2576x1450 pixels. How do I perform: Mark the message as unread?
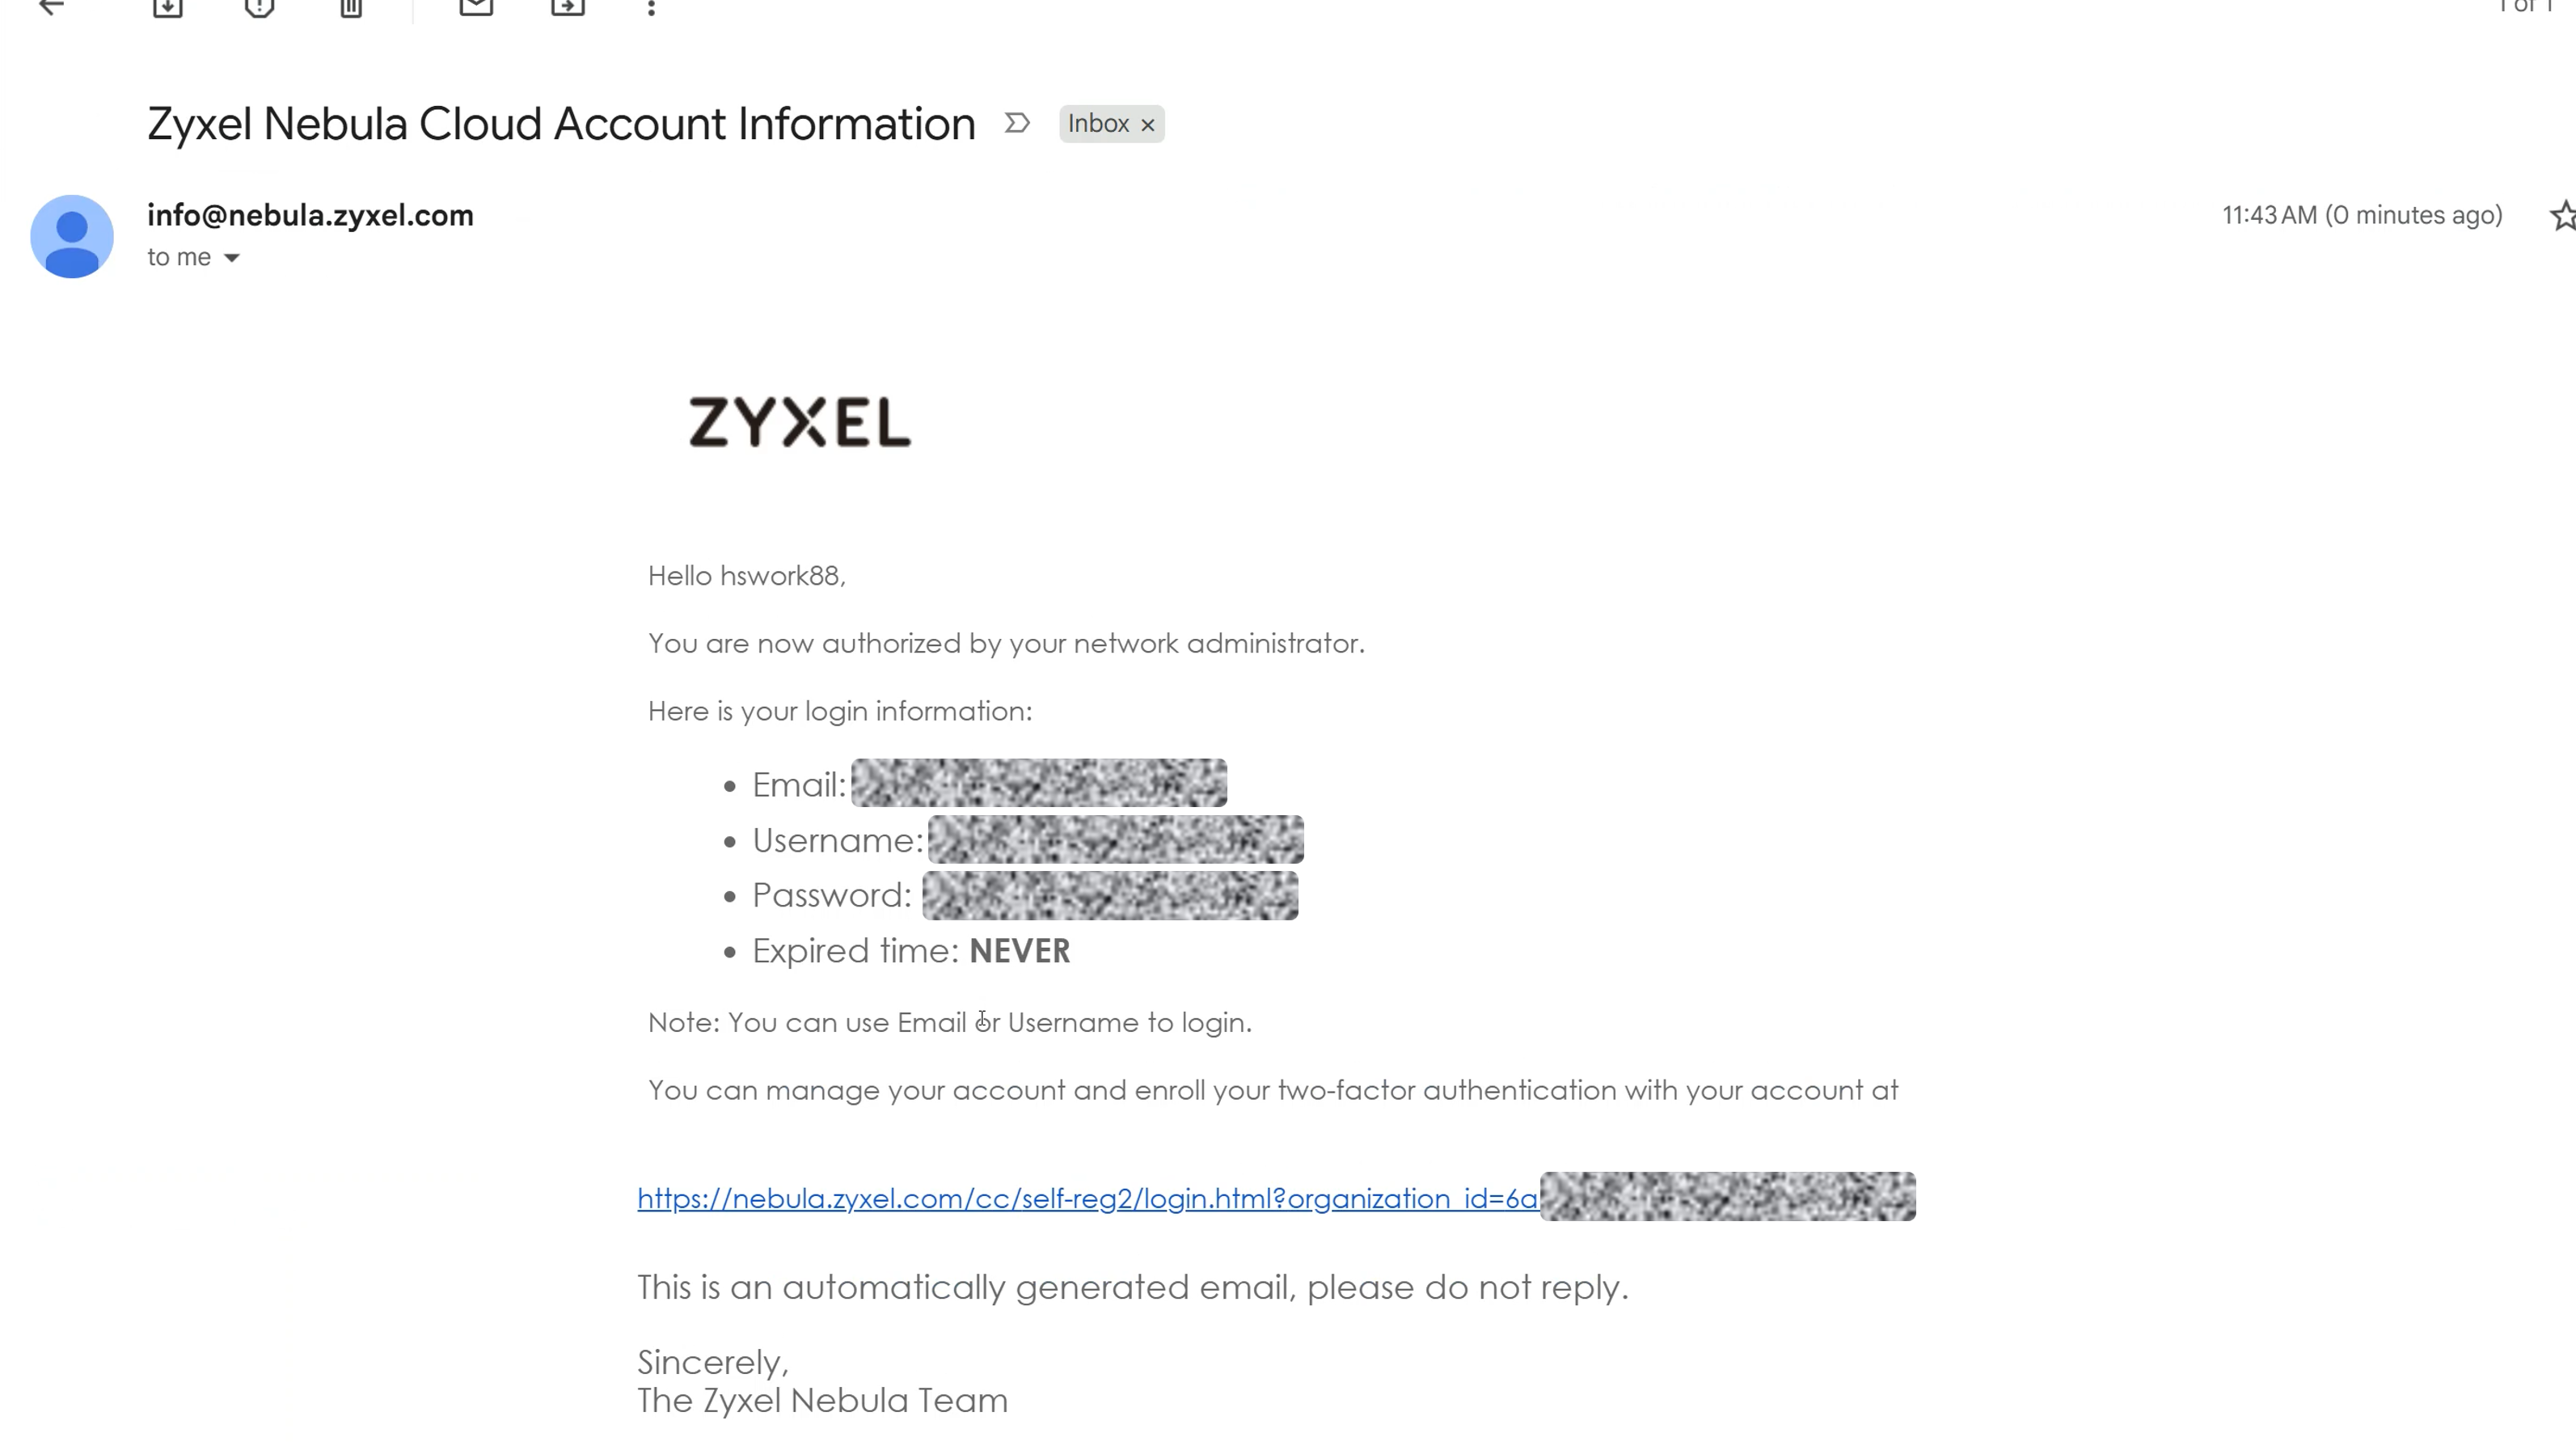click(476, 7)
